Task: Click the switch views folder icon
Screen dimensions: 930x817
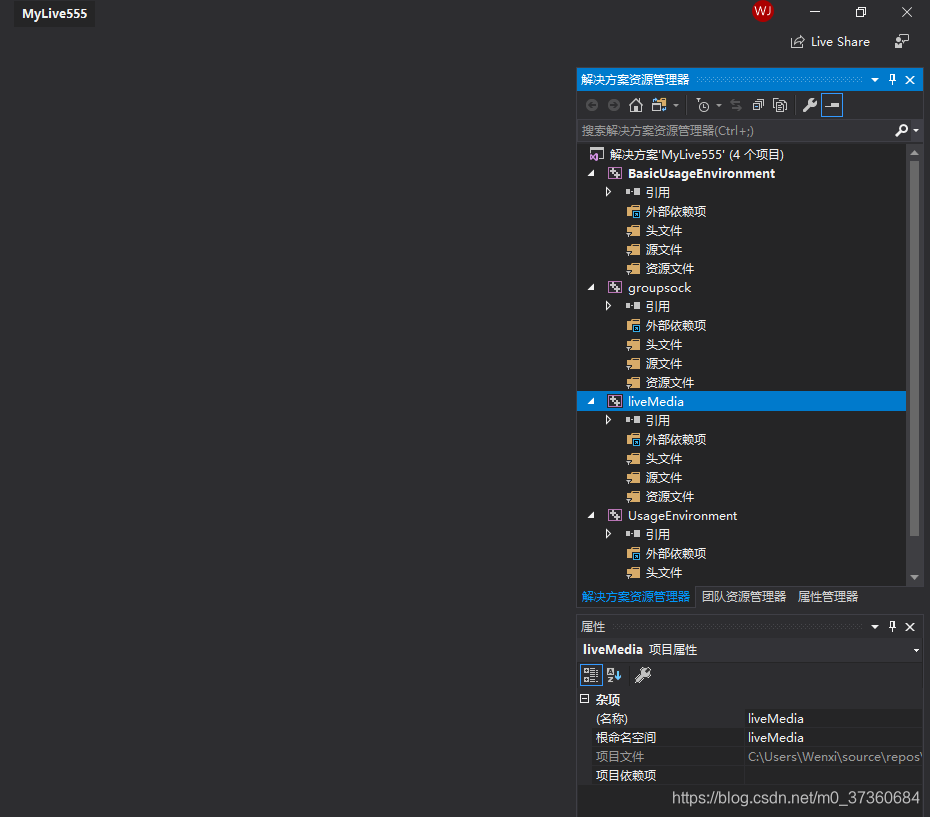Action: [659, 106]
